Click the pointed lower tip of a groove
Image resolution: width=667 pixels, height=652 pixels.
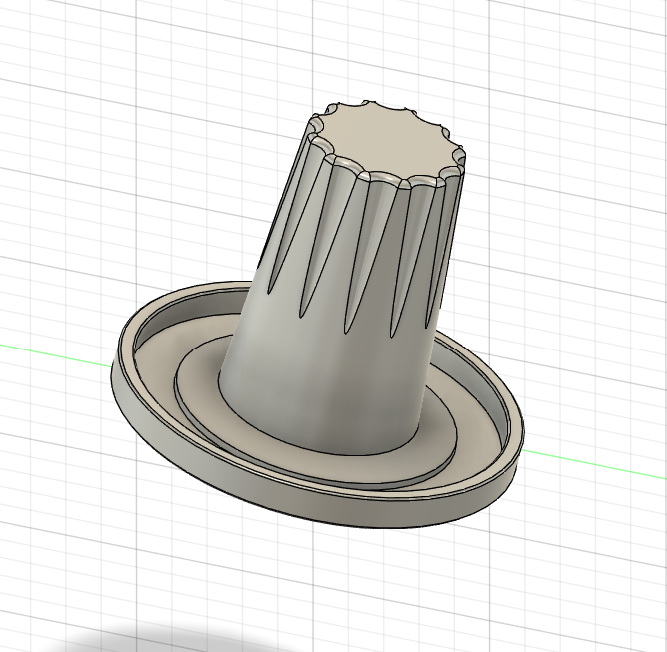pos(346,330)
